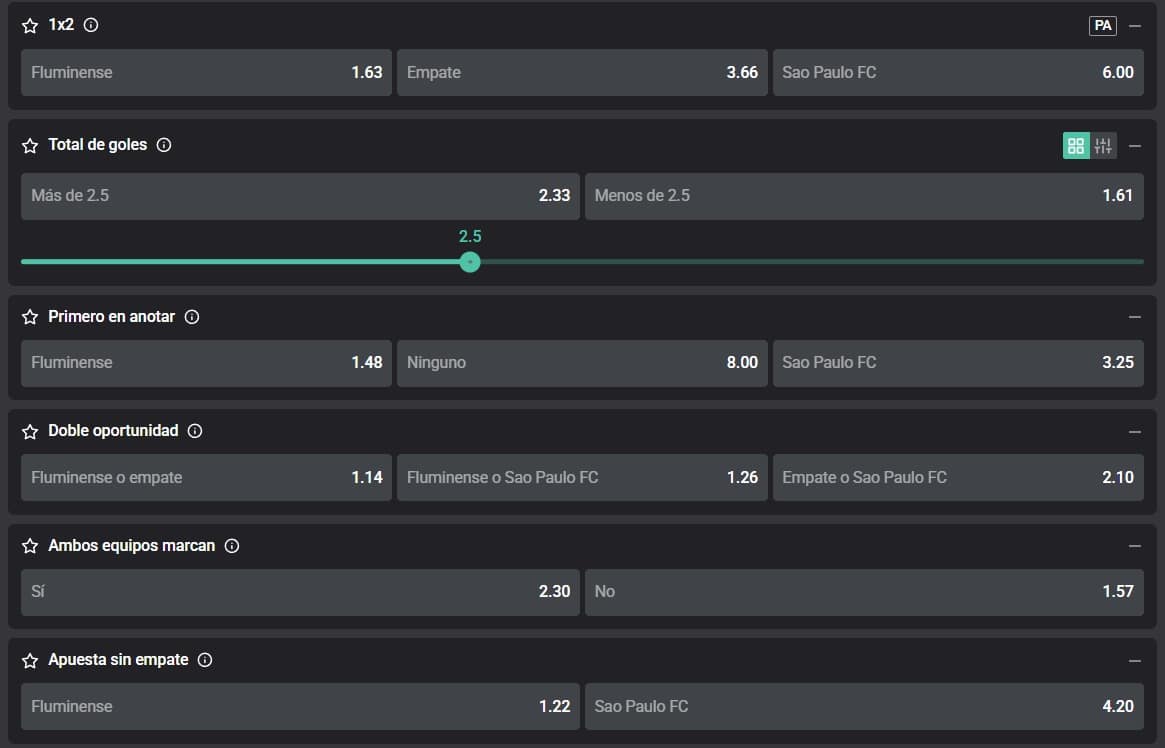The image size is (1165, 748).
Task: Switch Total de goles to grid view
Action: pos(1076,146)
